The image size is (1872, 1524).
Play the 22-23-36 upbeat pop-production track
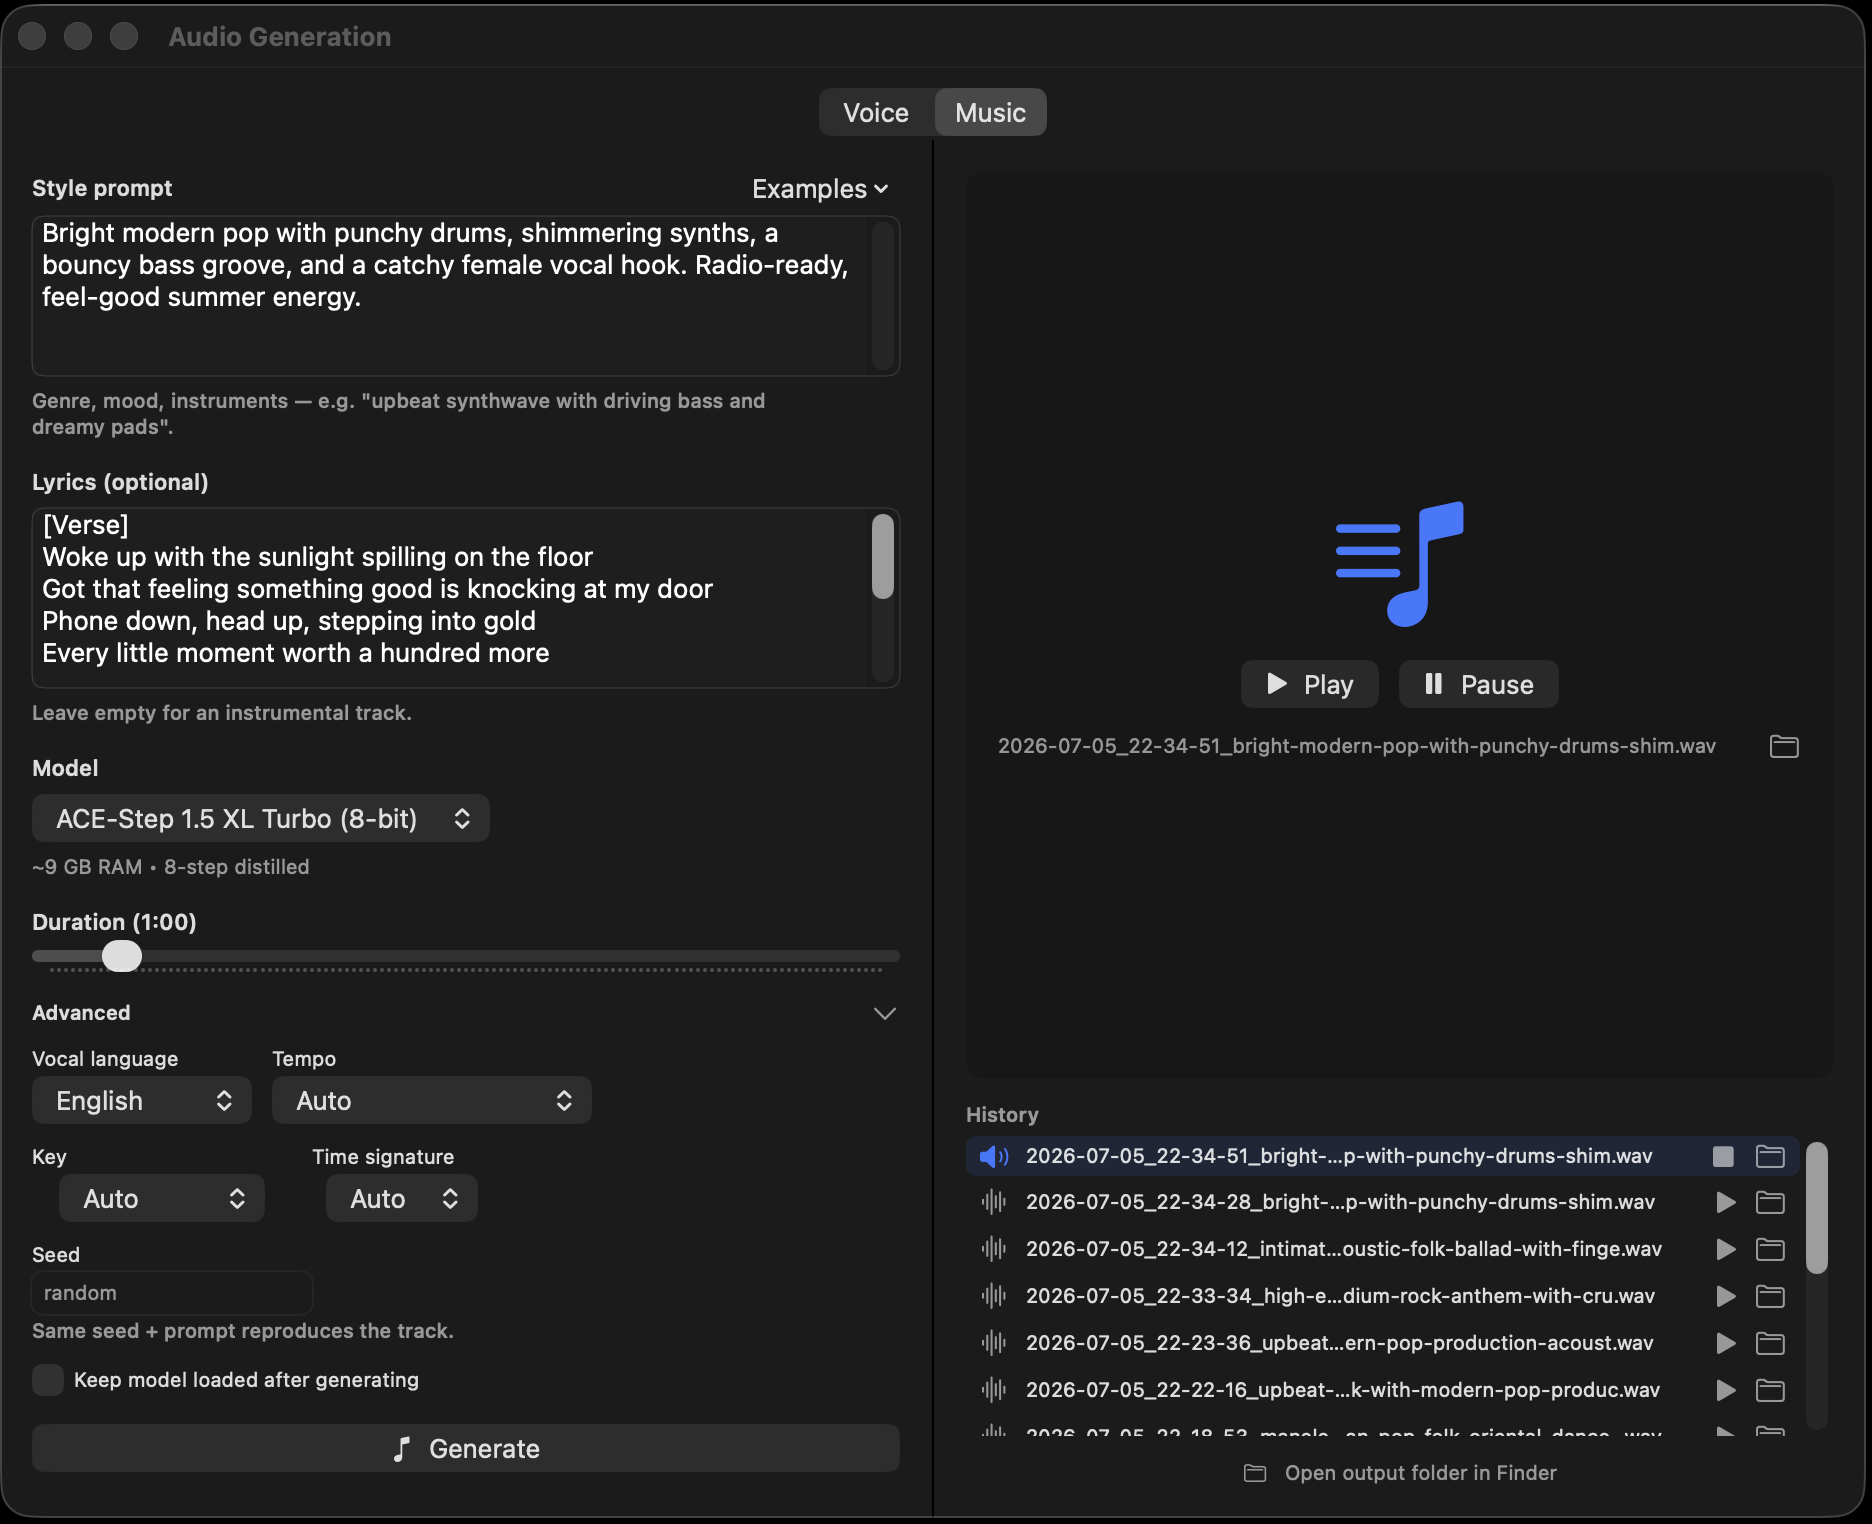pos(1726,1343)
